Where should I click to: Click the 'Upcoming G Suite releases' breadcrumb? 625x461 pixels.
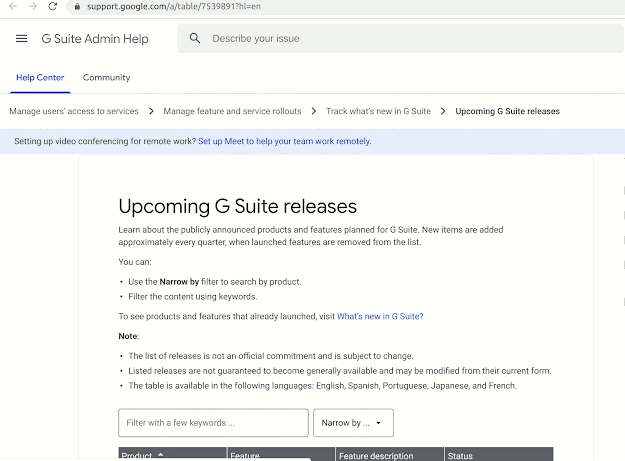tap(507, 111)
